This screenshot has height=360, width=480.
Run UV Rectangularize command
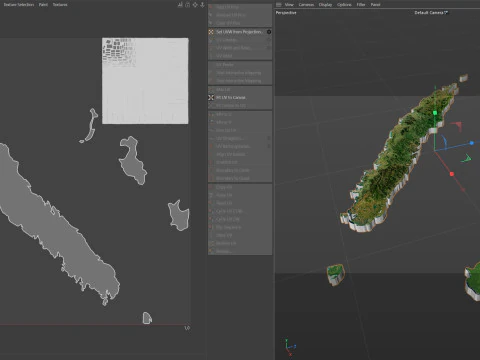pyautogui.click(x=239, y=146)
